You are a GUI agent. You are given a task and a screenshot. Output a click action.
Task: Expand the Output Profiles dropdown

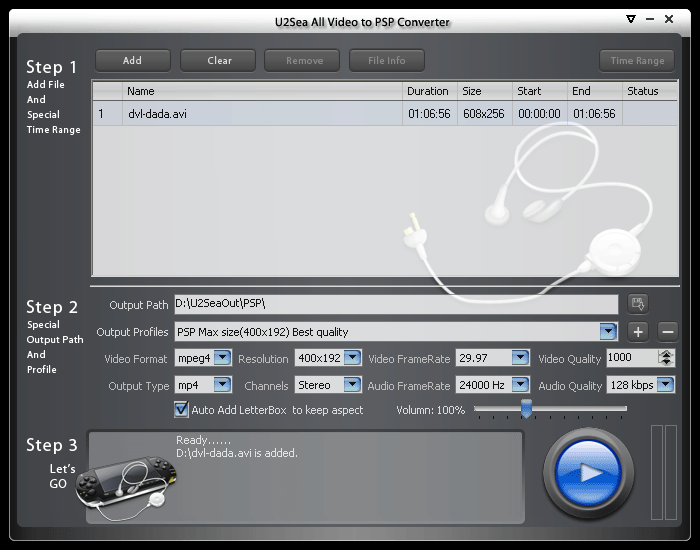(608, 332)
